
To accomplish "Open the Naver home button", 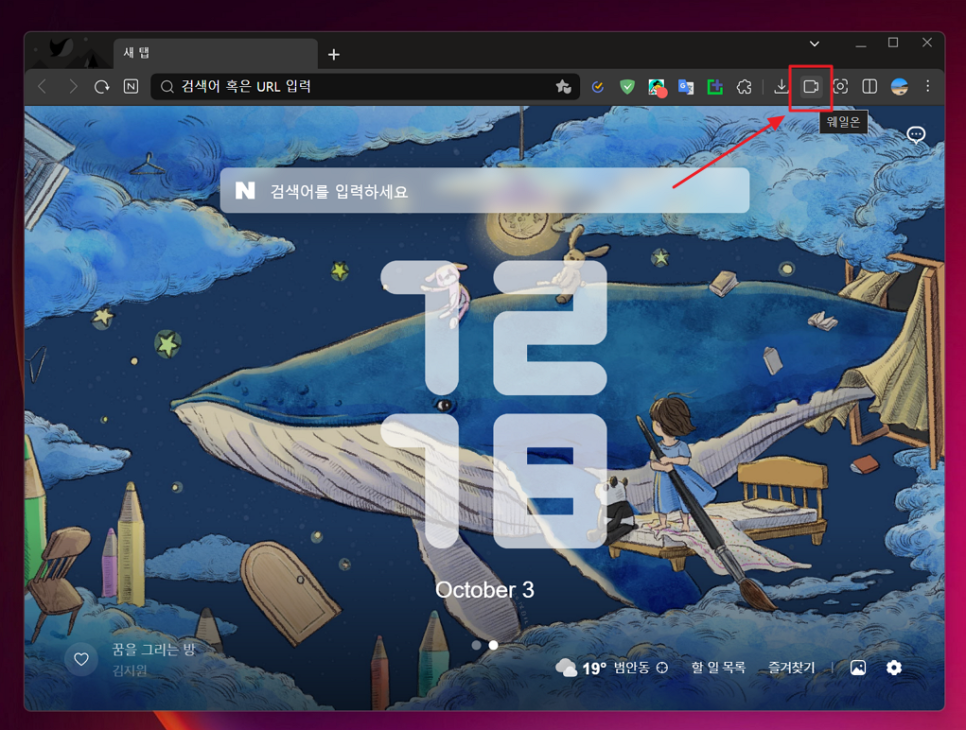I will click(x=131, y=87).
